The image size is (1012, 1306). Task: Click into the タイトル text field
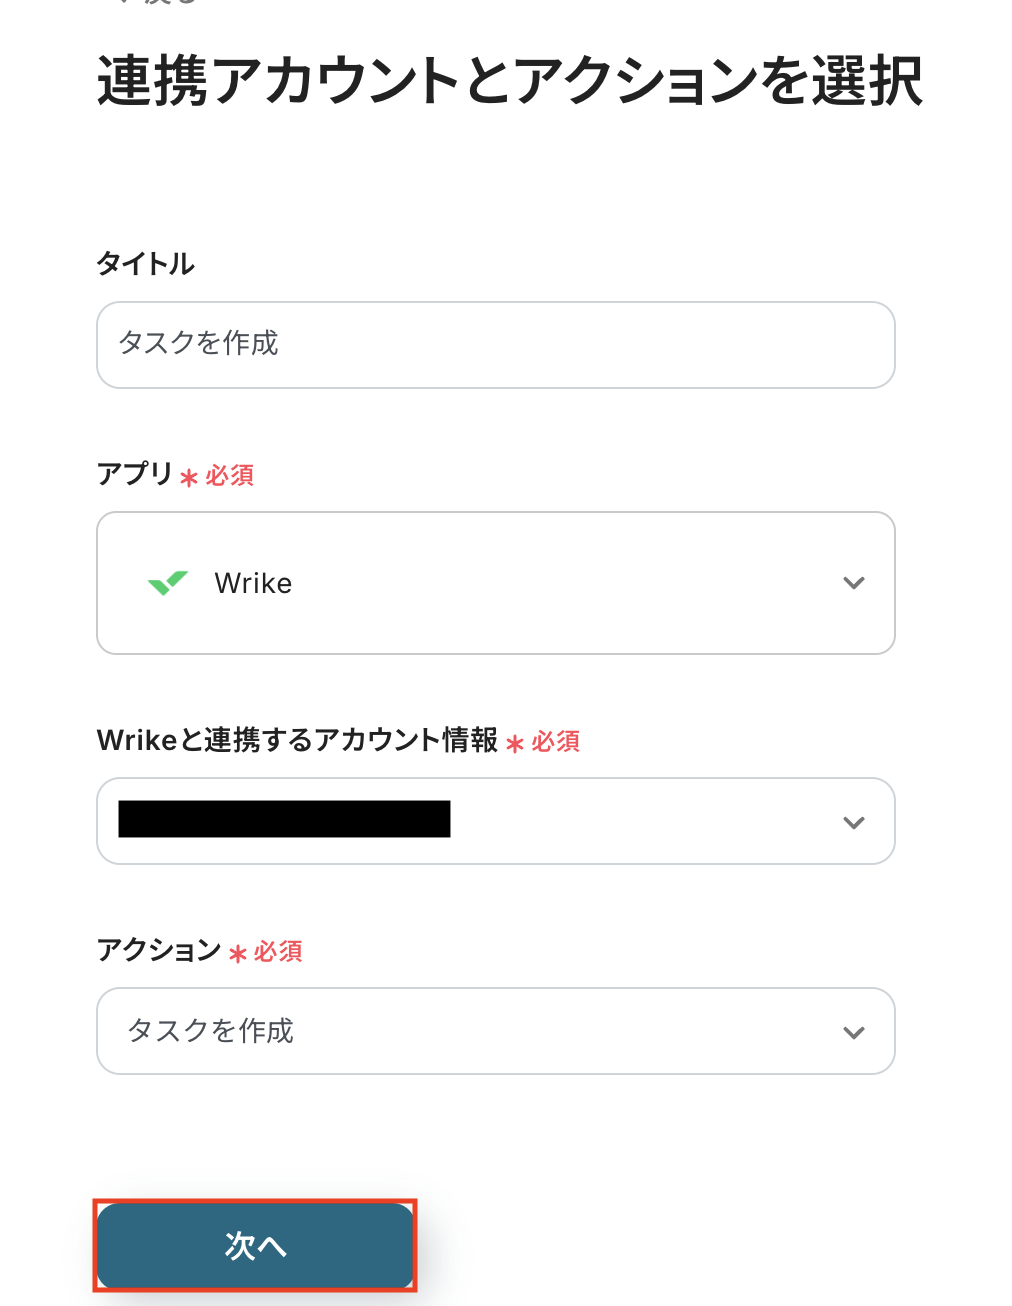495,345
